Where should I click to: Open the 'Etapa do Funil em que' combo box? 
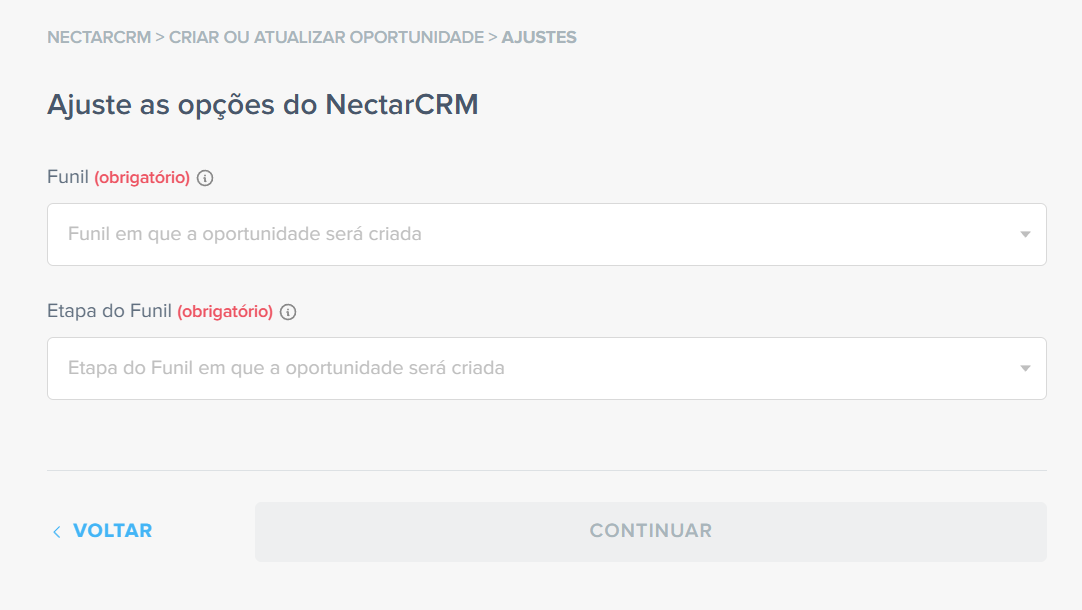pyautogui.click(x=547, y=368)
